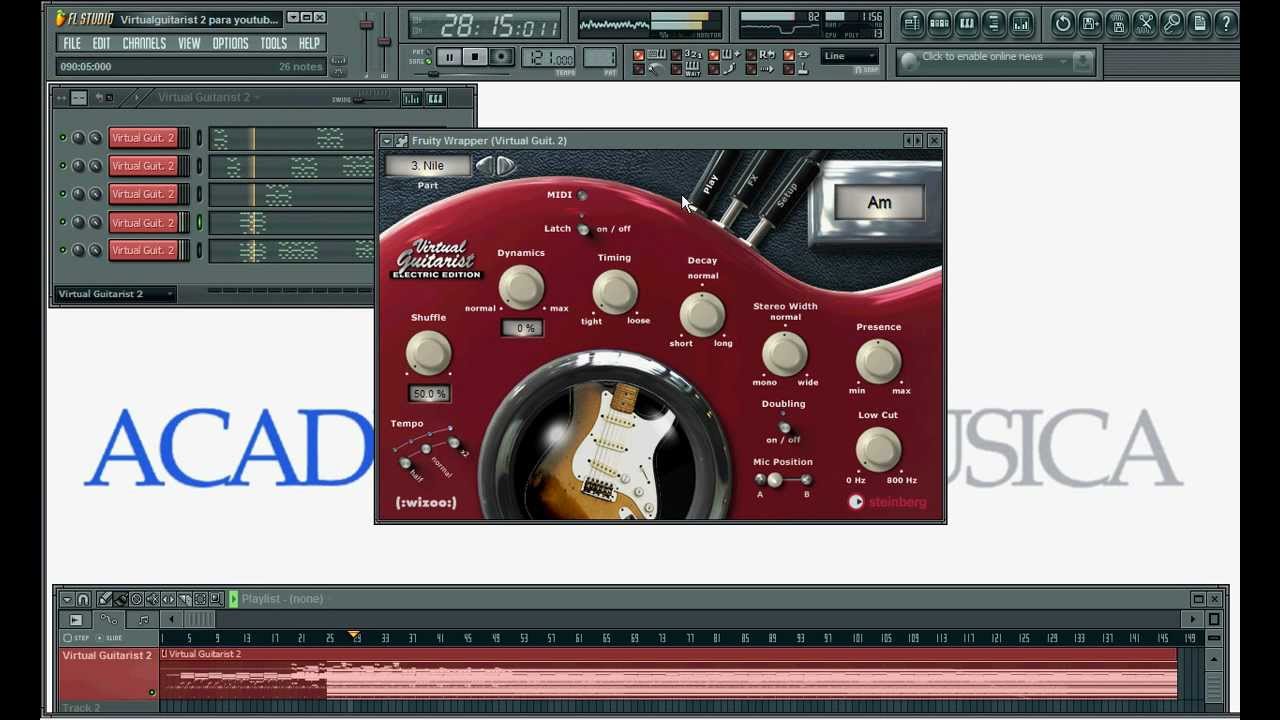Open the Fruity Wrapper options arrow menu
Image resolution: width=1280 pixels, height=720 pixels.
click(x=386, y=141)
